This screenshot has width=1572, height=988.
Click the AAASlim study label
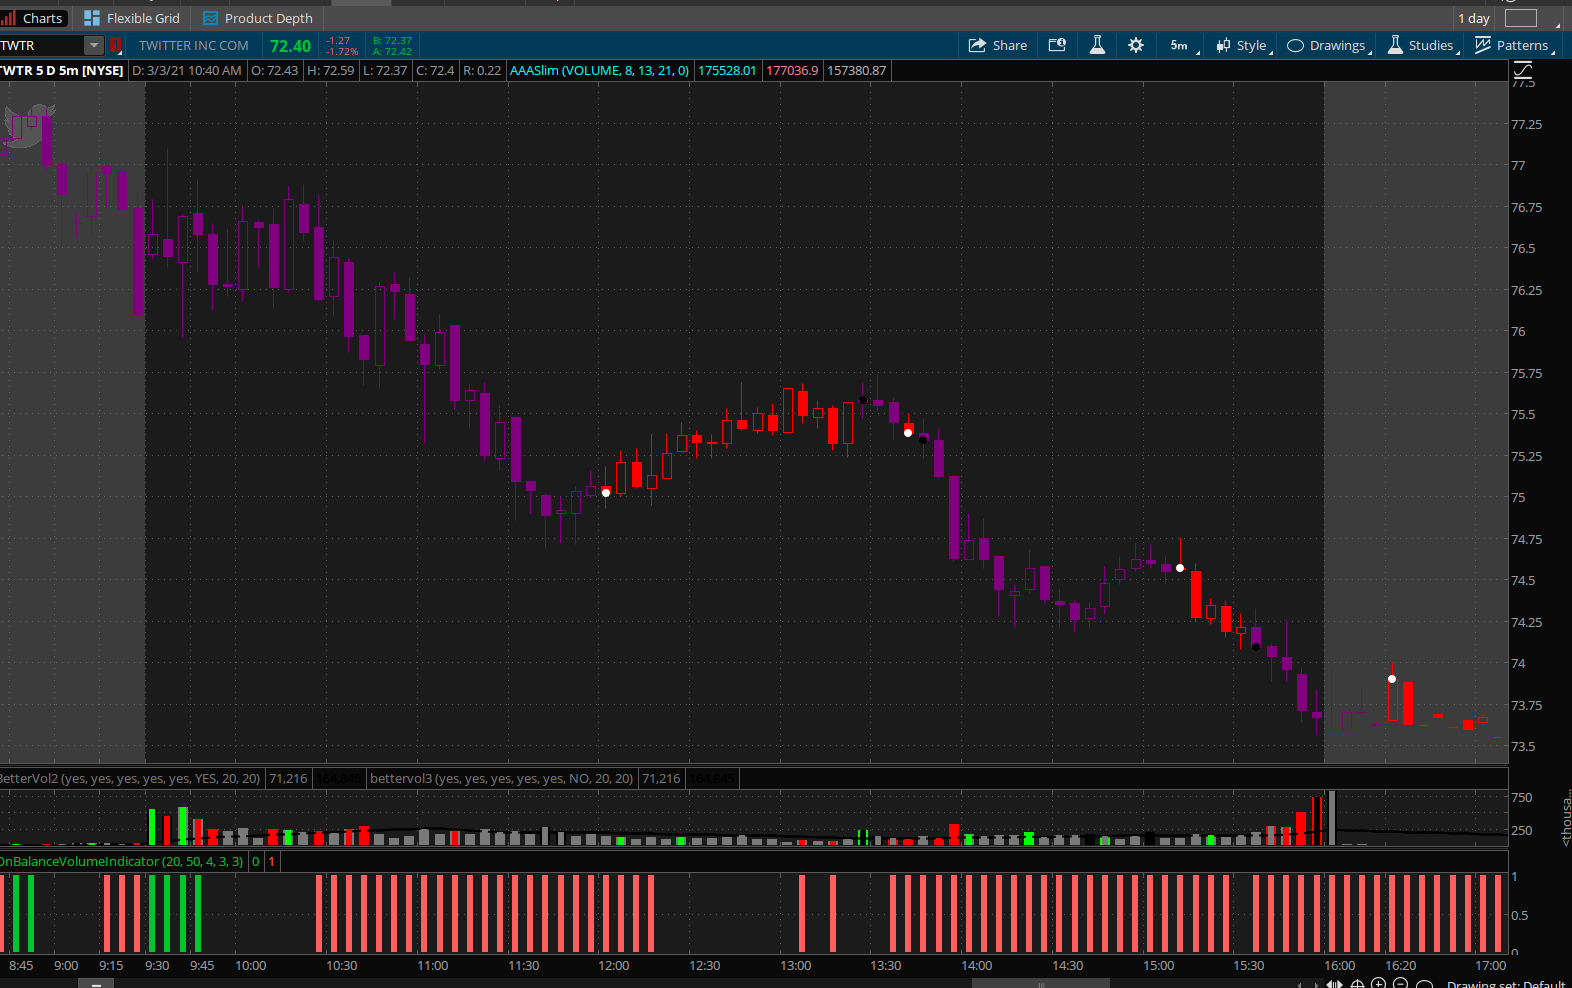click(x=599, y=71)
